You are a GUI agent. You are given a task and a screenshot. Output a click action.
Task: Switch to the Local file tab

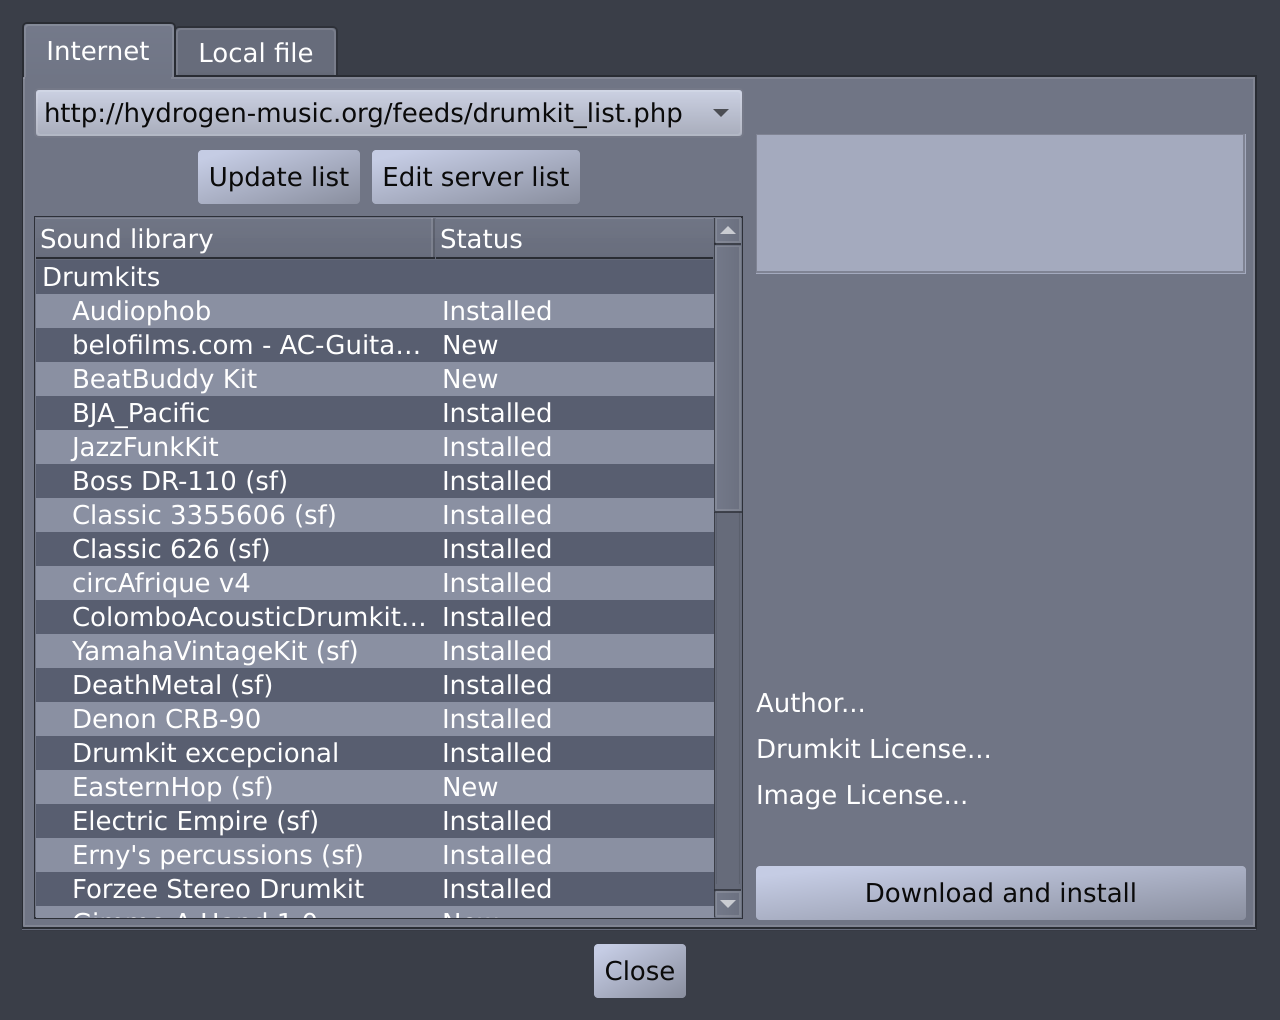pyautogui.click(x=256, y=53)
